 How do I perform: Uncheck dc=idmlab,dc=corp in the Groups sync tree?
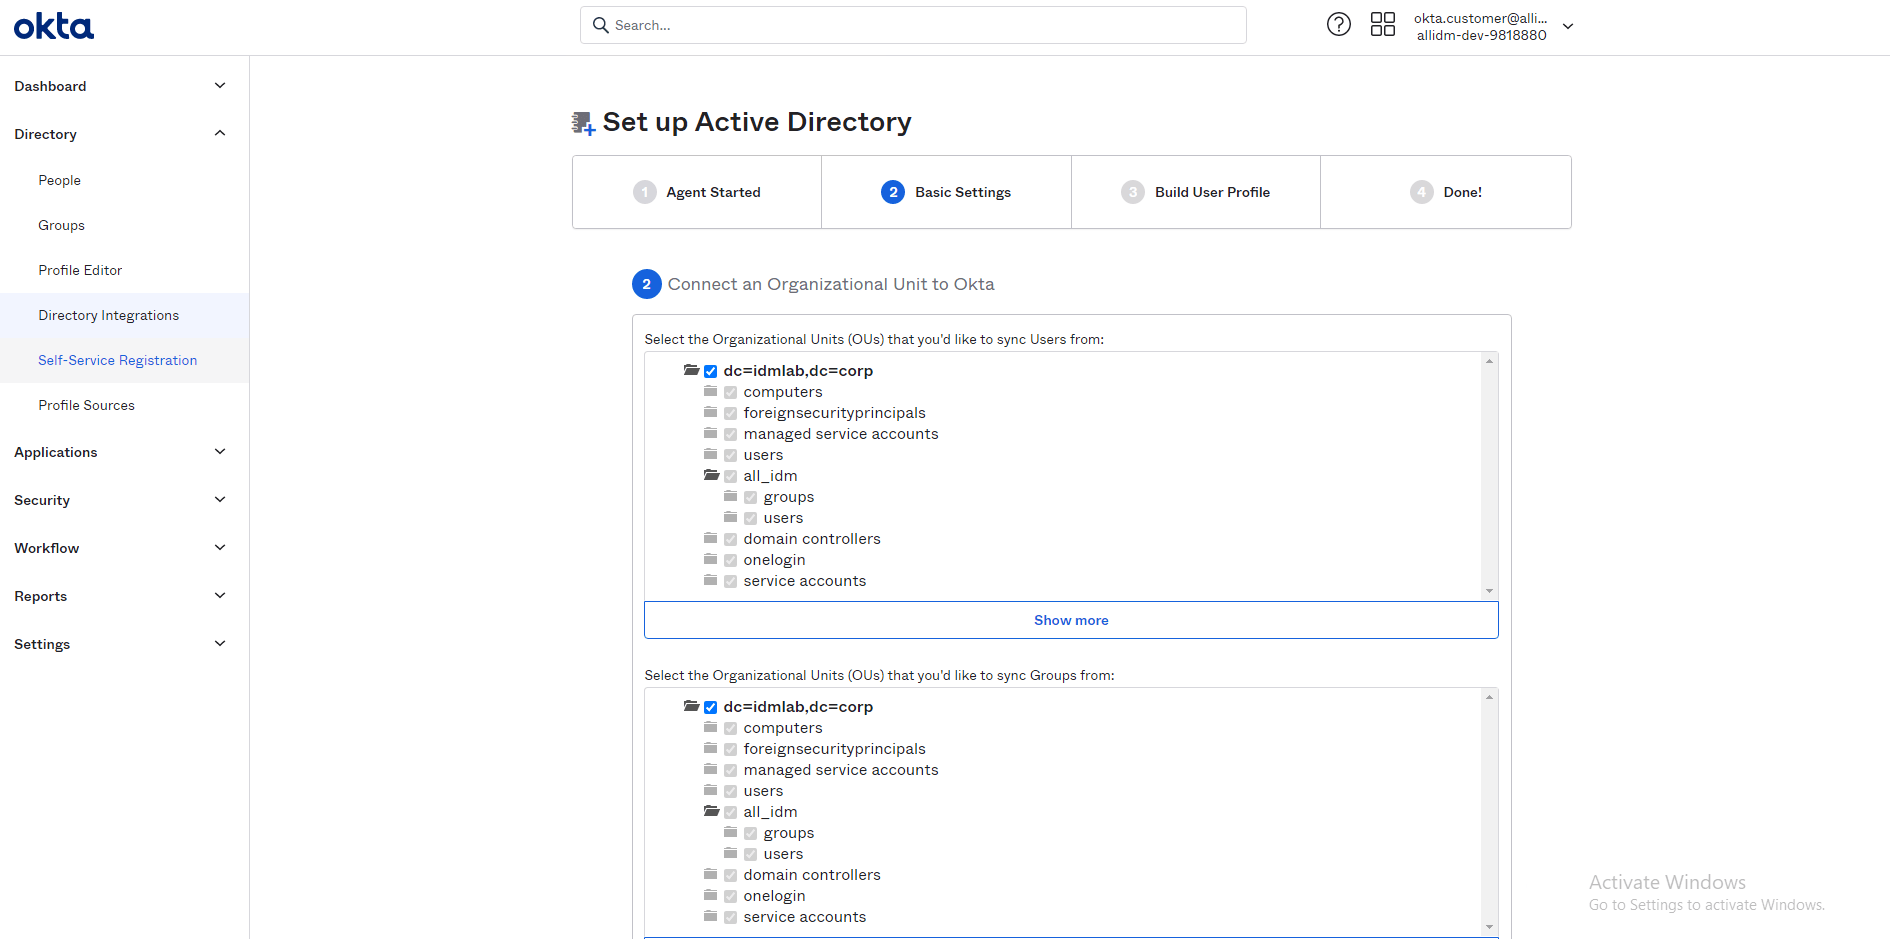711,707
